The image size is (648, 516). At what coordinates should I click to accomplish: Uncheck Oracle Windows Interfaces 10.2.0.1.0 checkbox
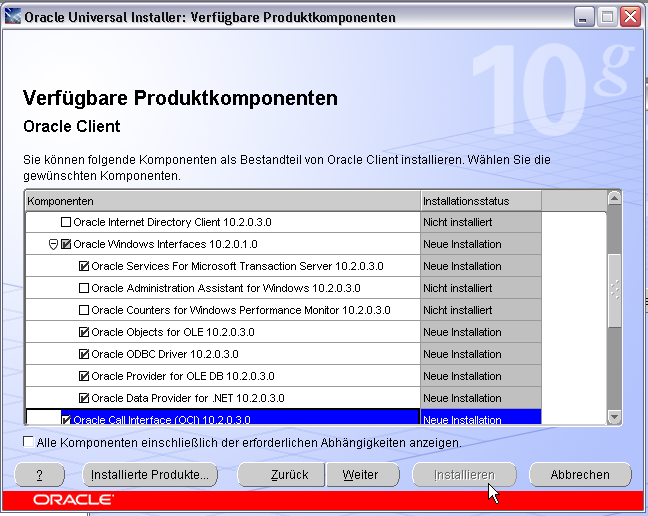coord(66,244)
